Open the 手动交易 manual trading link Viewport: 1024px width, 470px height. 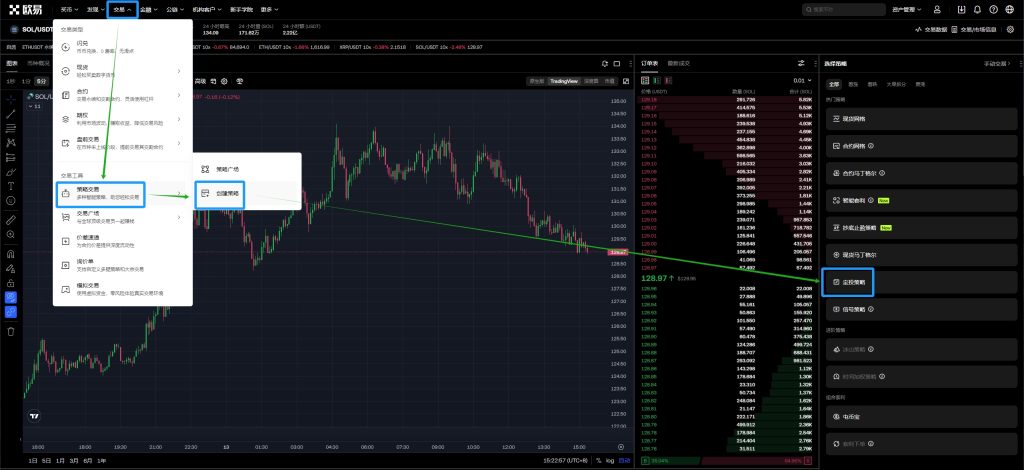pyautogui.click(x=997, y=63)
